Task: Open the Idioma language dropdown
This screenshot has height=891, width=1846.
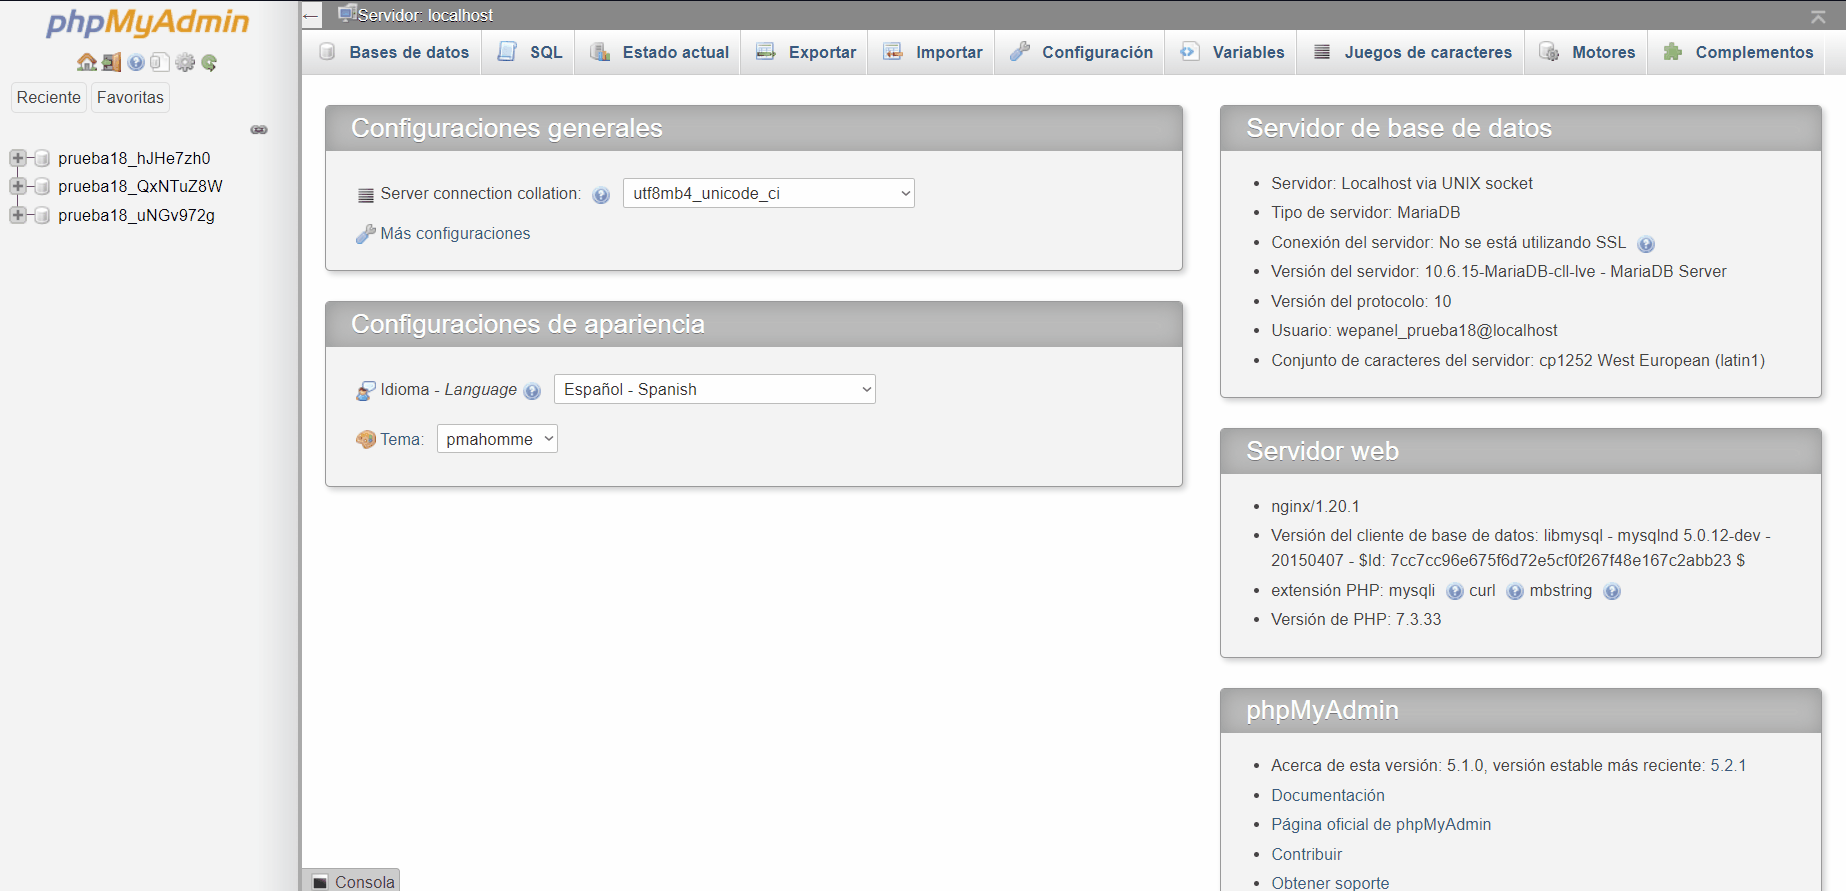Action: (714, 389)
